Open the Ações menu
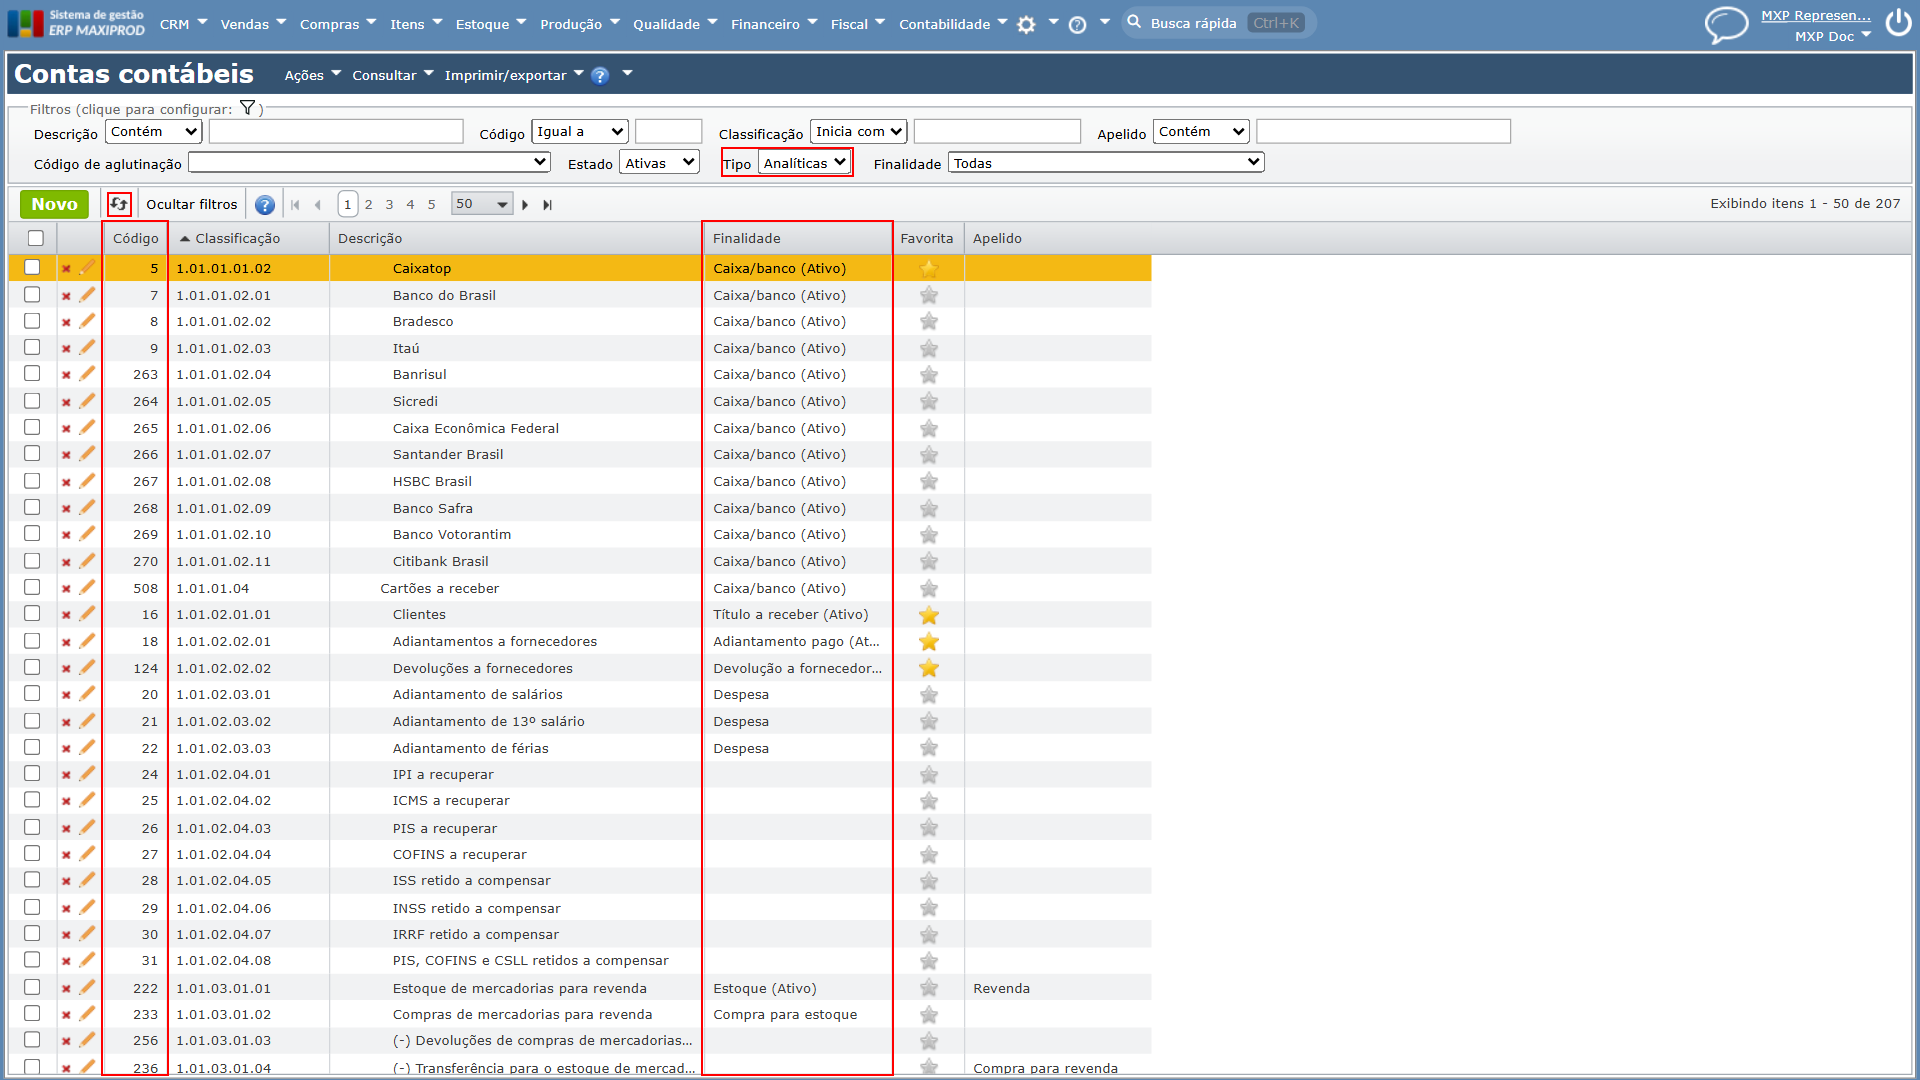1920x1080 pixels. [312, 75]
